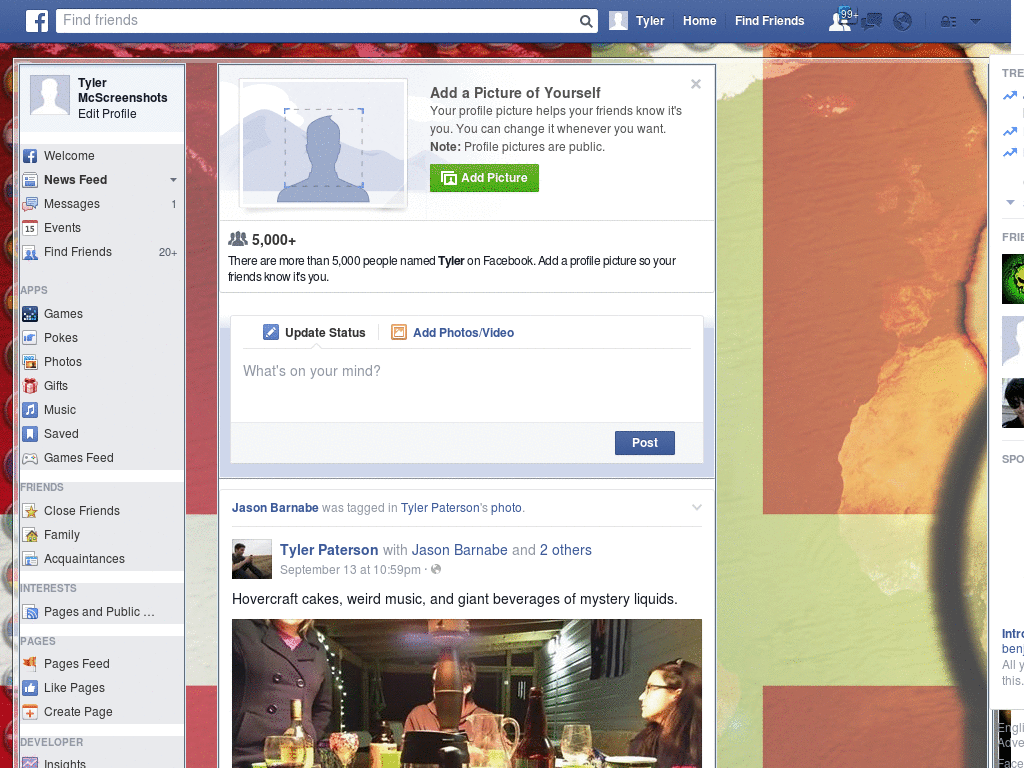Click the Music note icon
Screen dimensions: 1024x768
point(30,410)
